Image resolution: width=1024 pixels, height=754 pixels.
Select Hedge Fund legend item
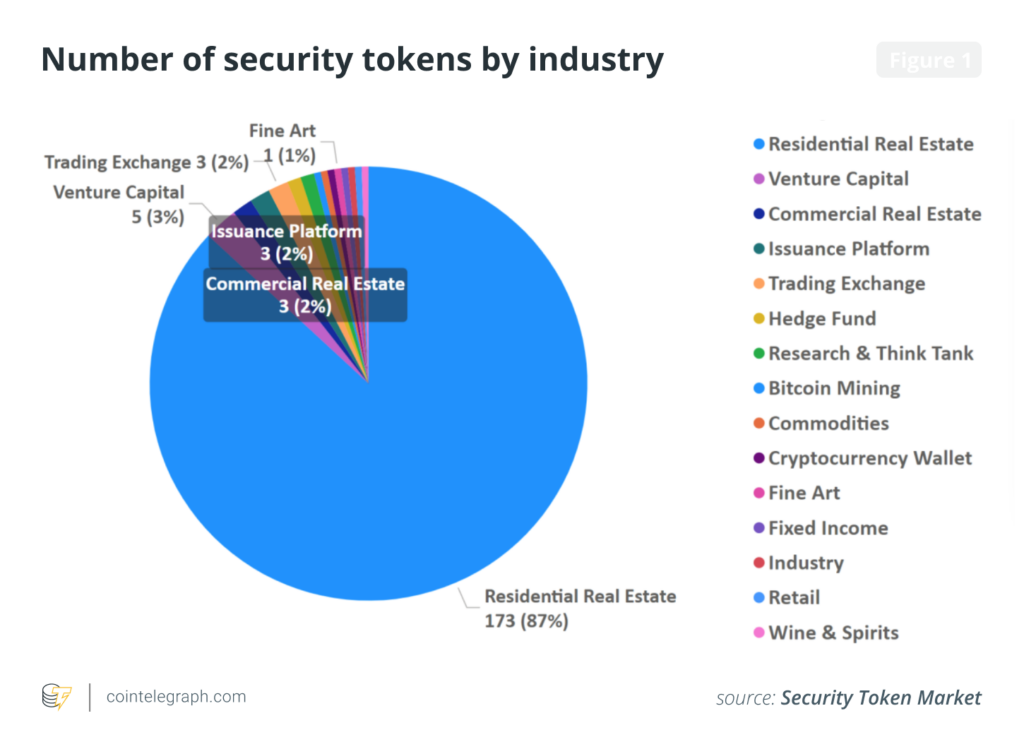tap(814, 319)
